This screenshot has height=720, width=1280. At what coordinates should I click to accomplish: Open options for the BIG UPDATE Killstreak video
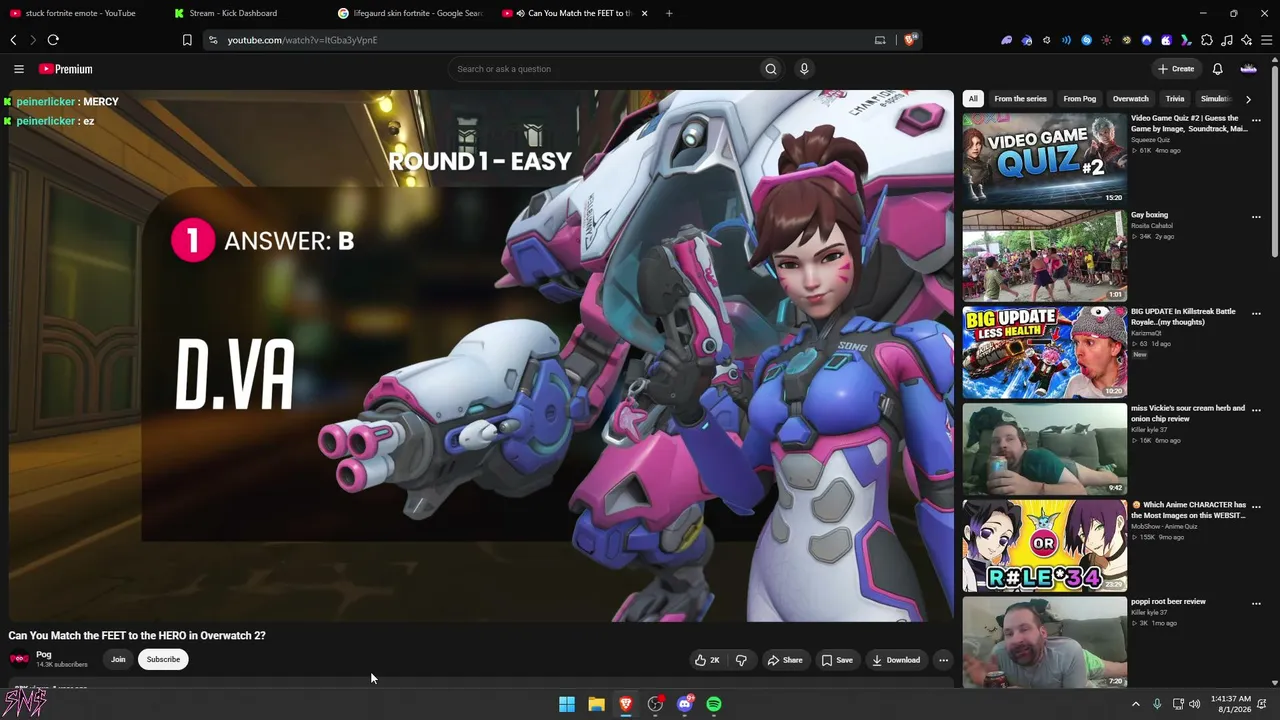point(1256,314)
